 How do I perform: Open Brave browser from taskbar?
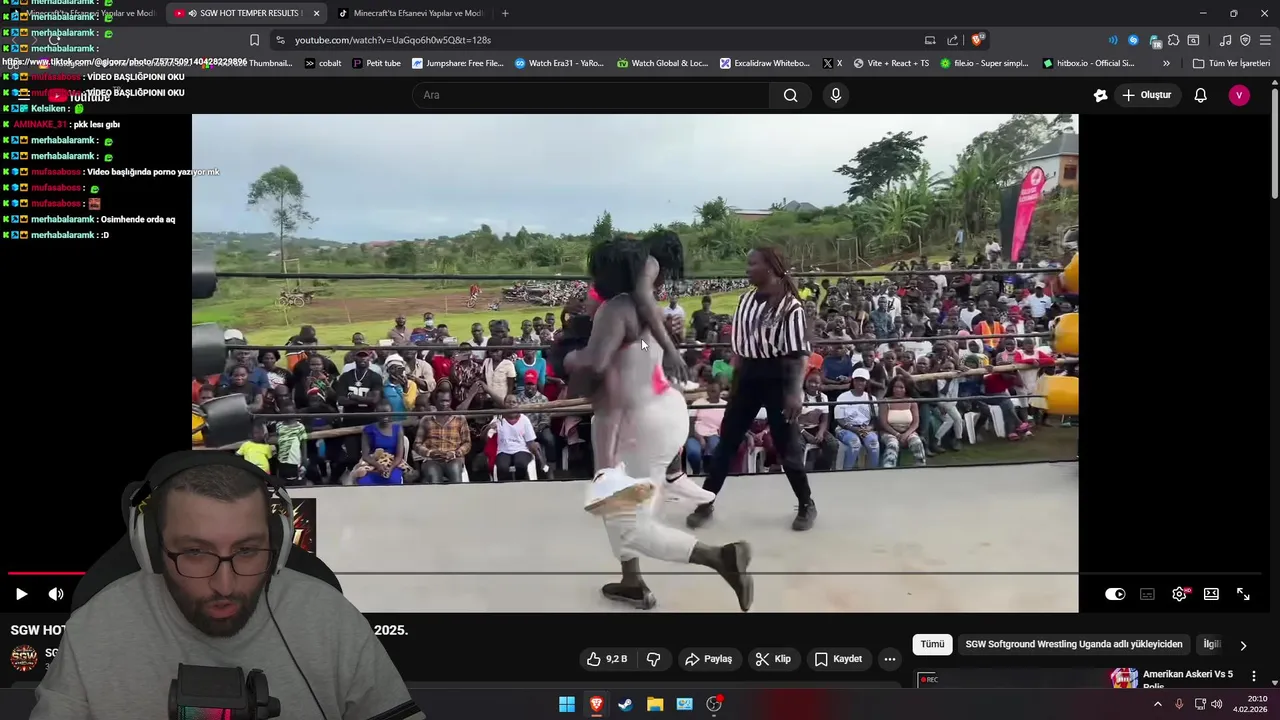pyautogui.click(x=596, y=704)
